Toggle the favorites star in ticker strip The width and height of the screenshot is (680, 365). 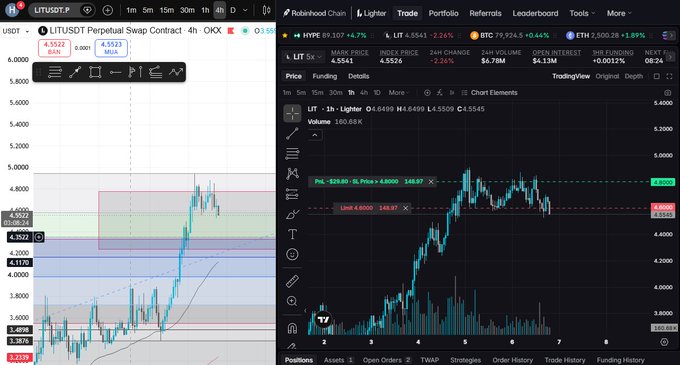click(x=285, y=36)
